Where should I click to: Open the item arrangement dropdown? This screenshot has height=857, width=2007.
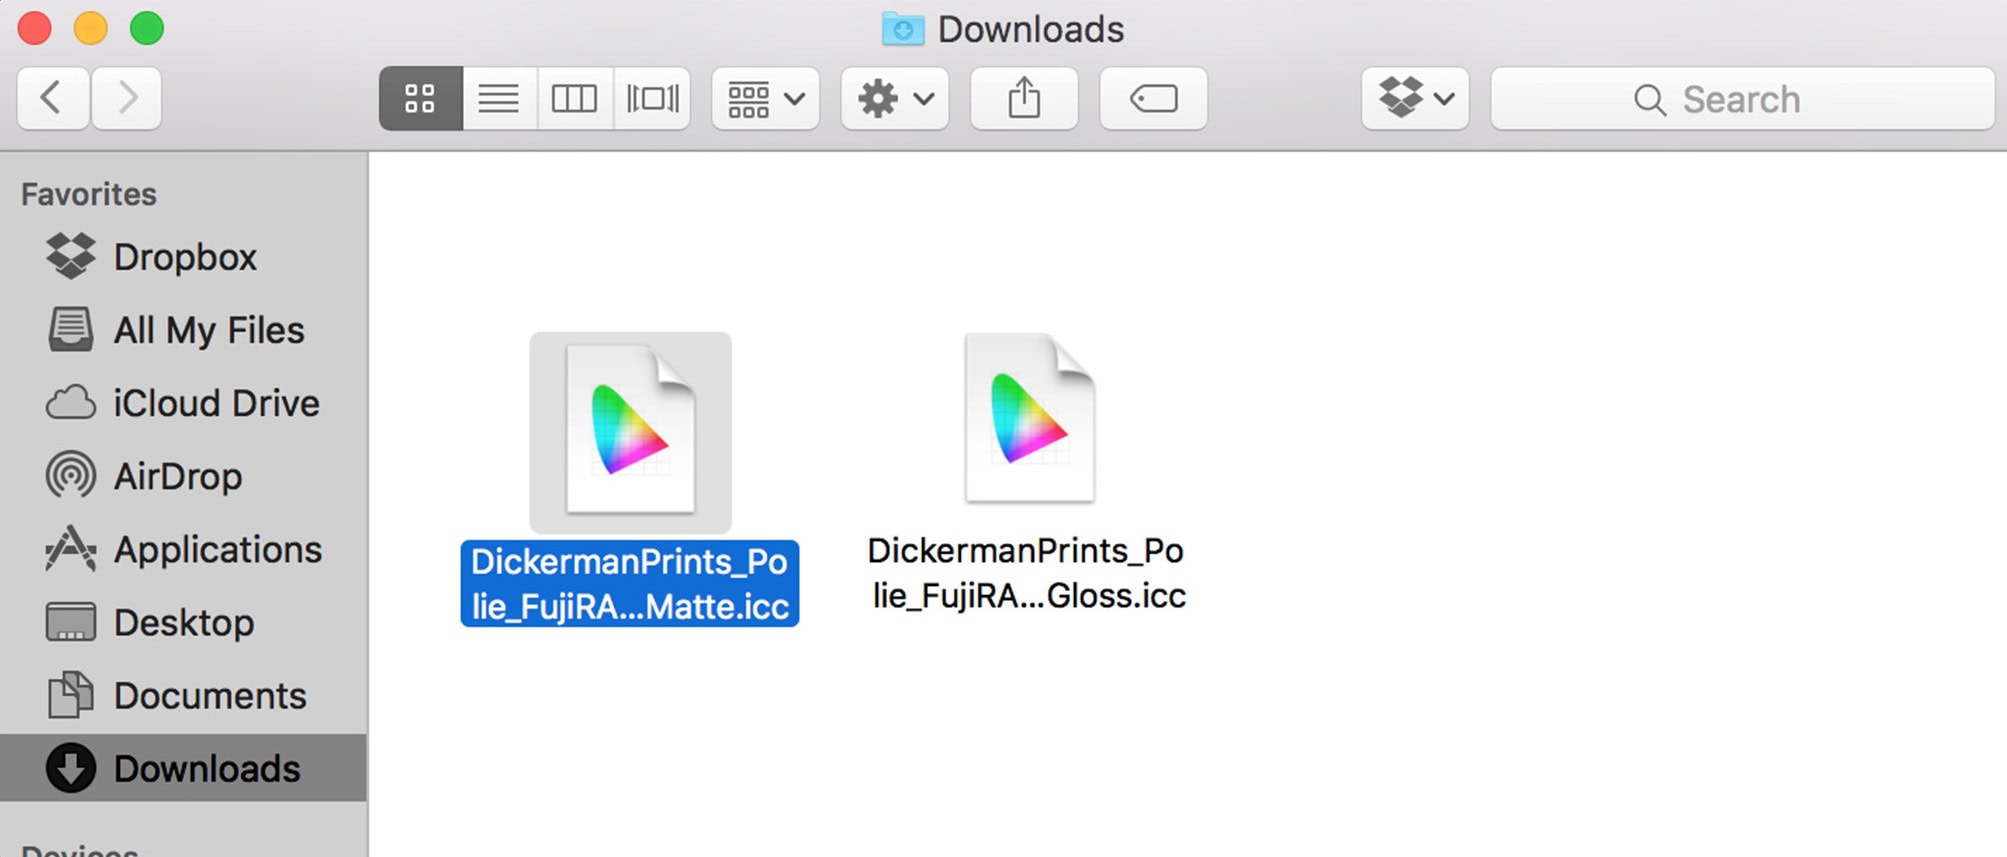(765, 99)
